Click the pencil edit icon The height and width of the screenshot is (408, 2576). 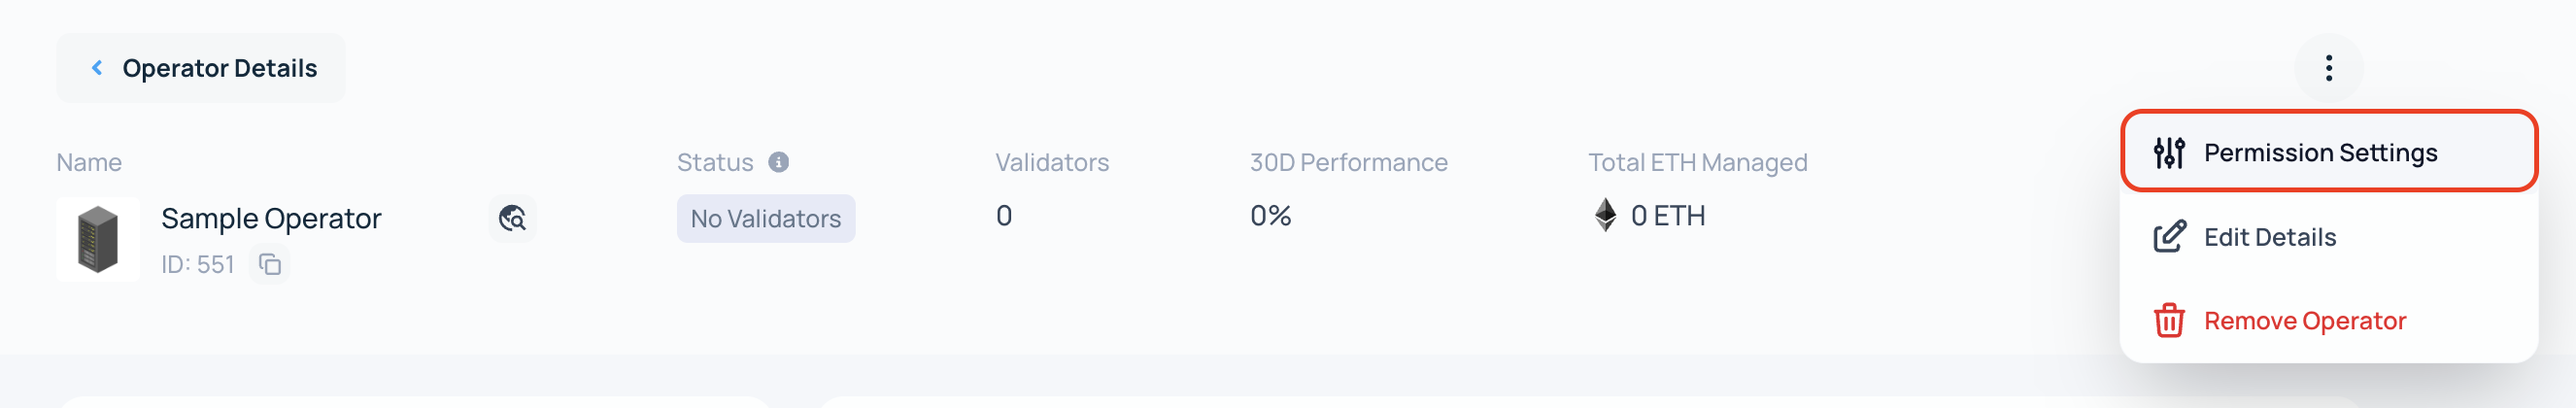coord(2169,237)
